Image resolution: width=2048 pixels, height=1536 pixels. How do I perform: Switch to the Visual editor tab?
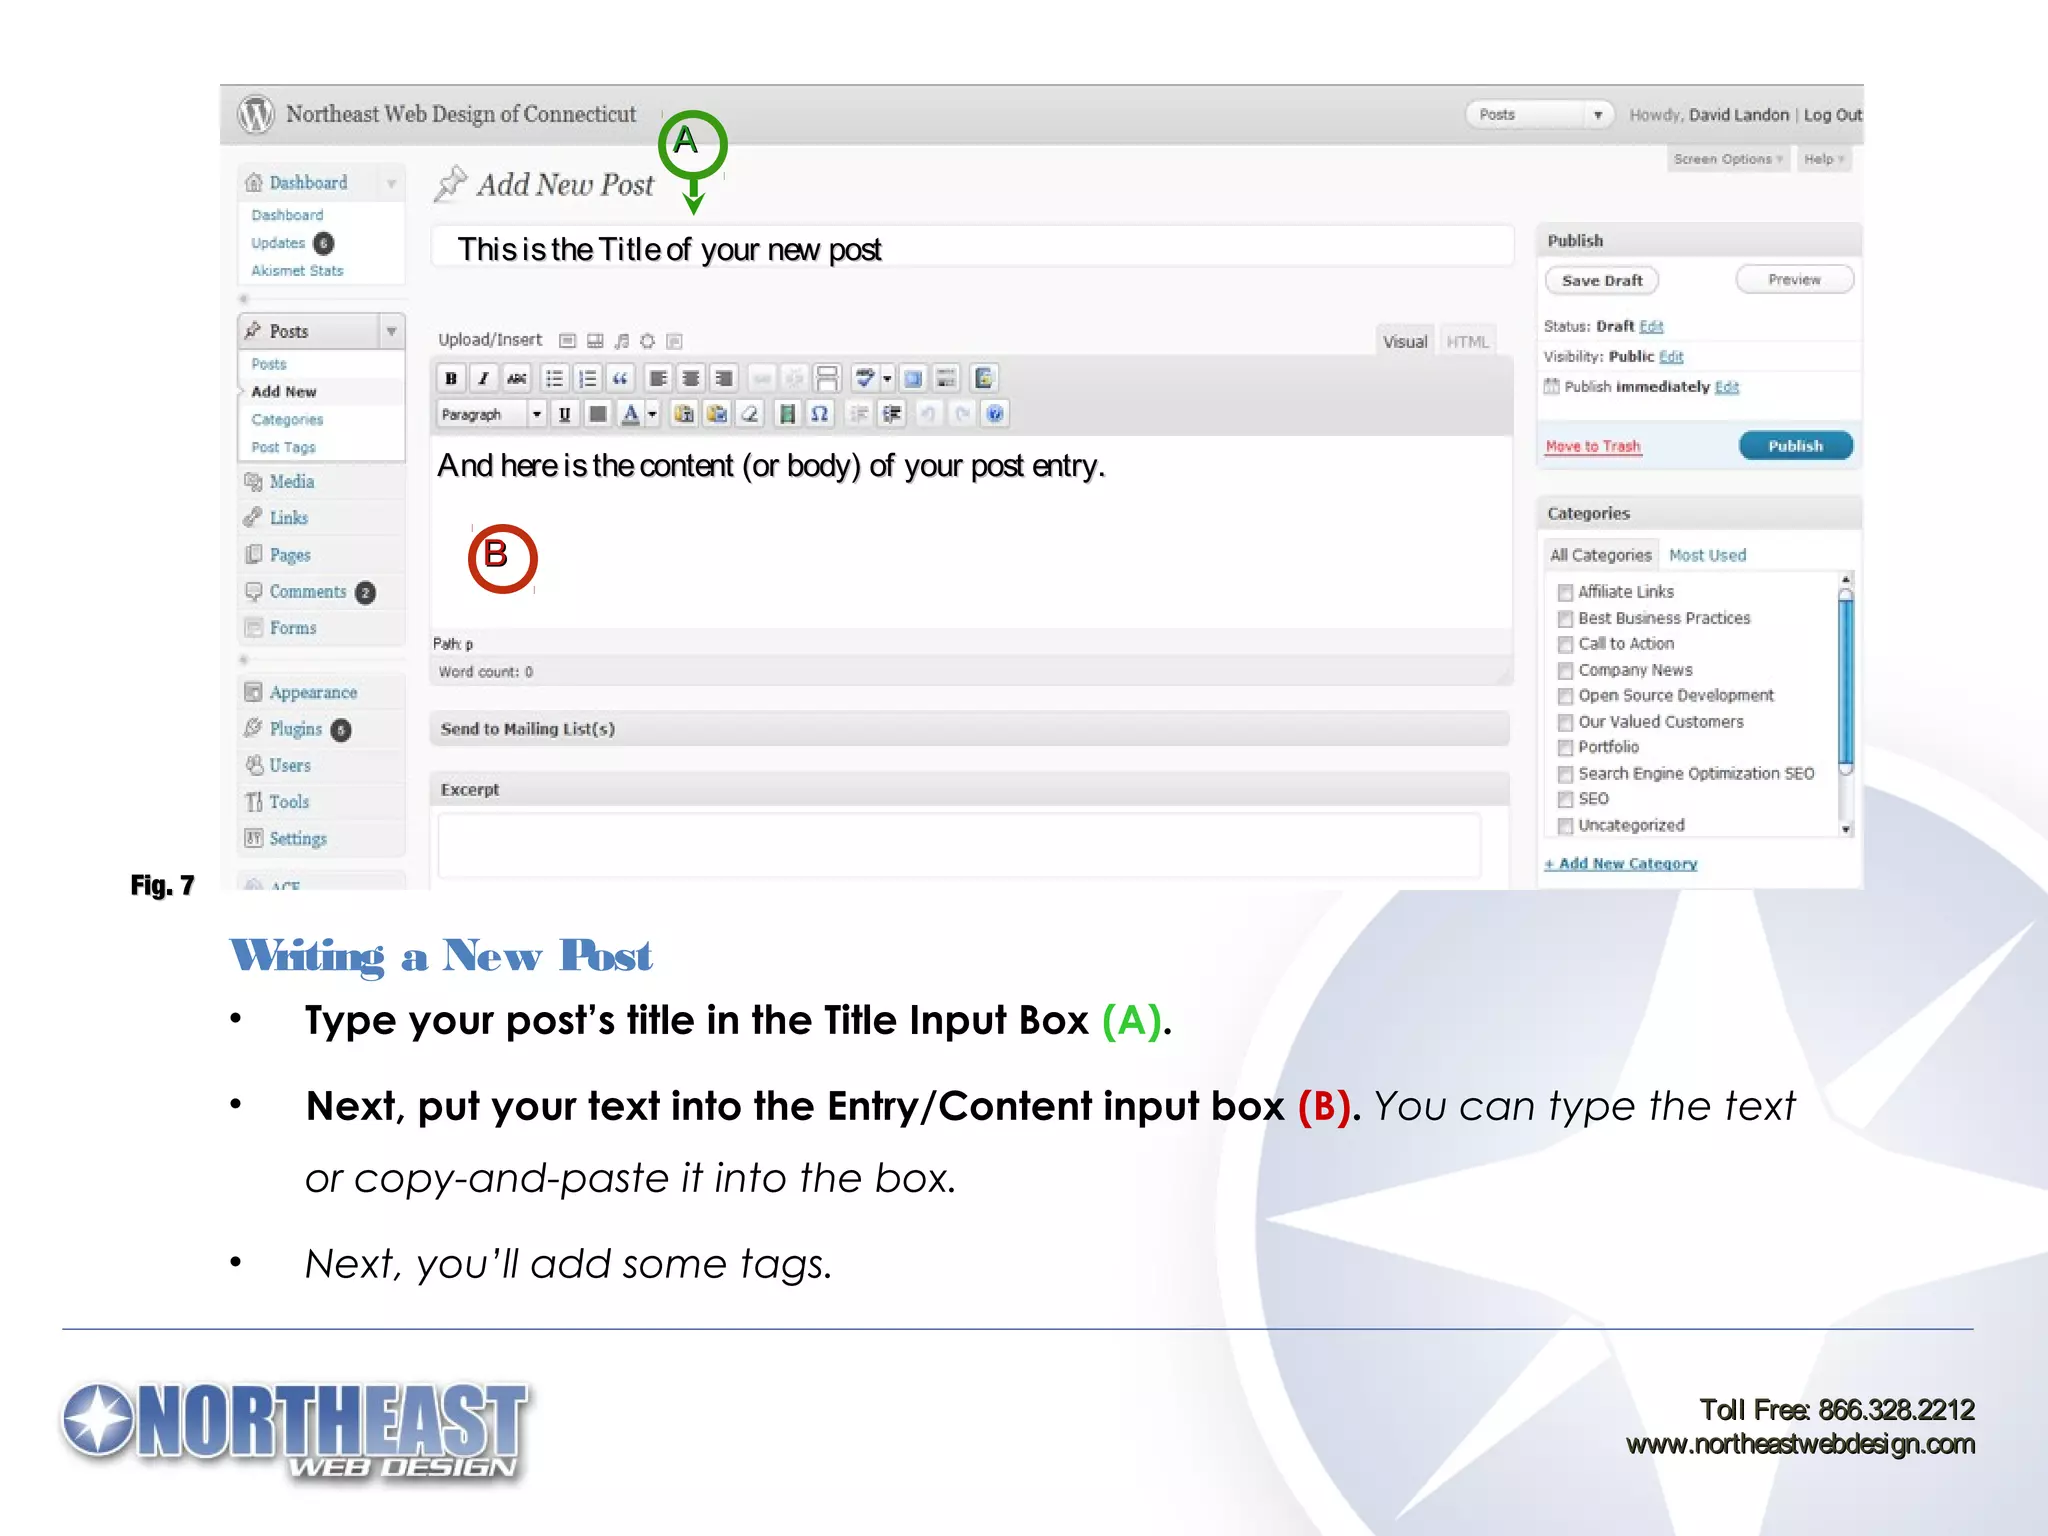(x=1405, y=342)
